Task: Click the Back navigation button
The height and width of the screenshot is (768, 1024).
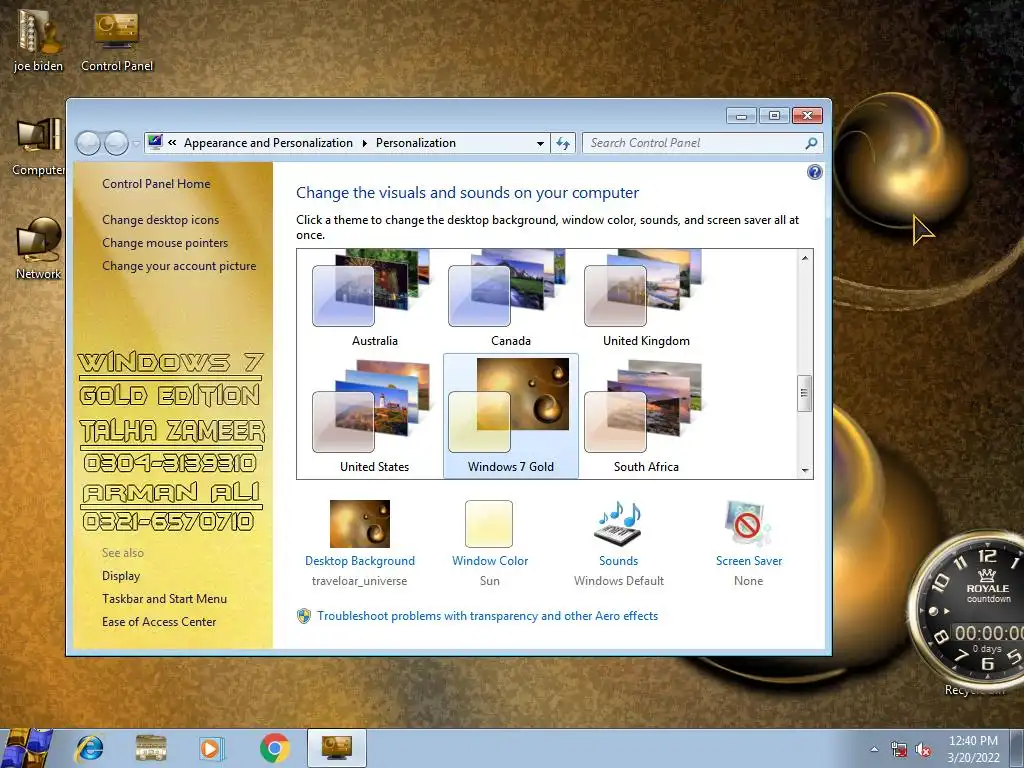Action: [88, 143]
